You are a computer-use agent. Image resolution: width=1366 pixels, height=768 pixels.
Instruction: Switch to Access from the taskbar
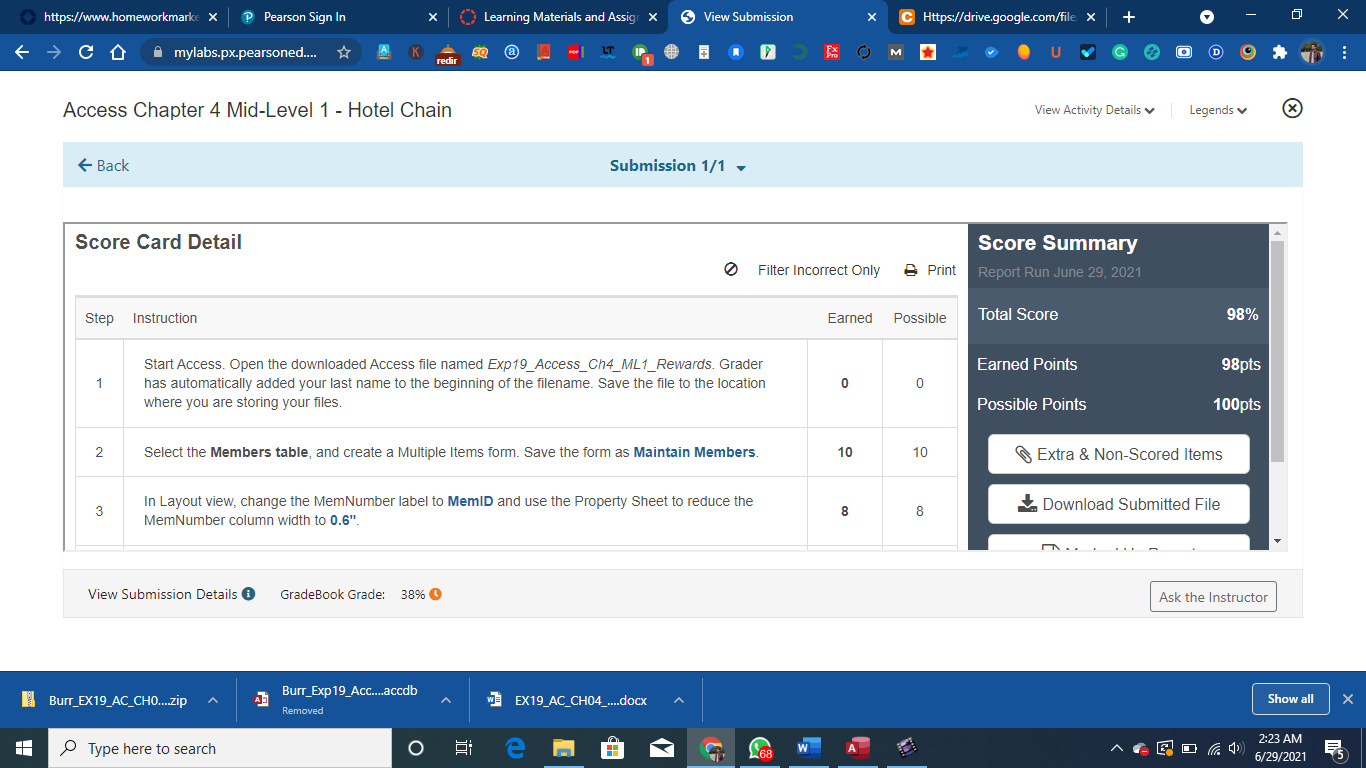pyautogui.click(x=858, y=748)
